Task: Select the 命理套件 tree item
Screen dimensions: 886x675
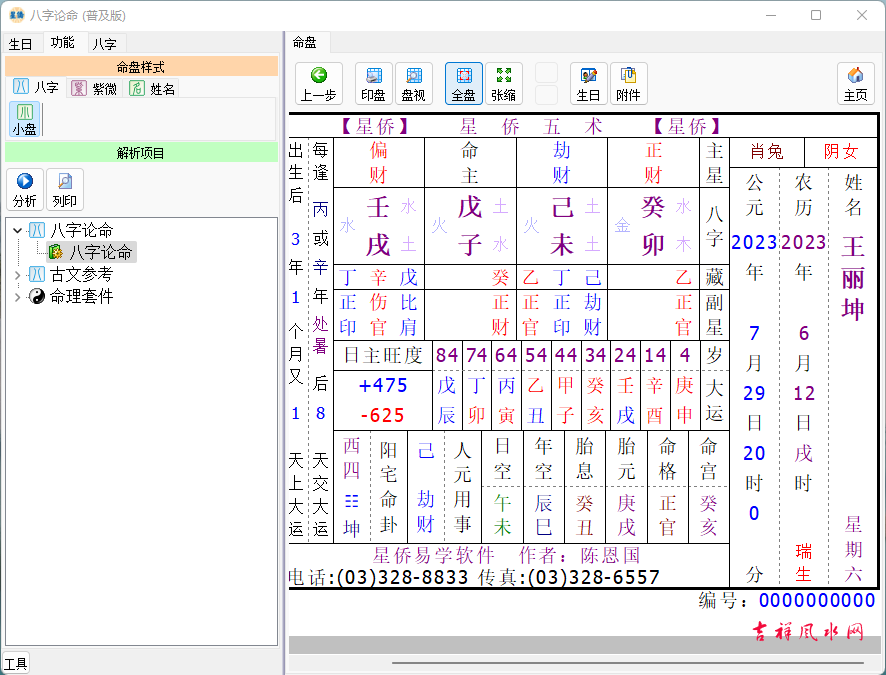Action: (81, 296)
